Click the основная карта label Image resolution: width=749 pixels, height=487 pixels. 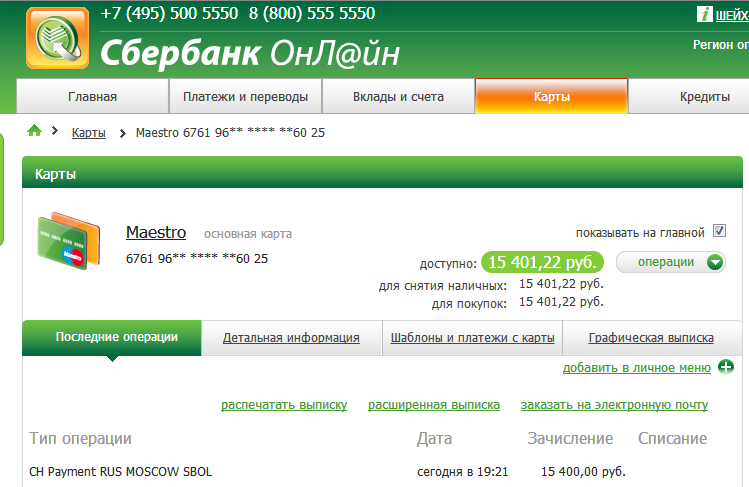coord(248,234)
